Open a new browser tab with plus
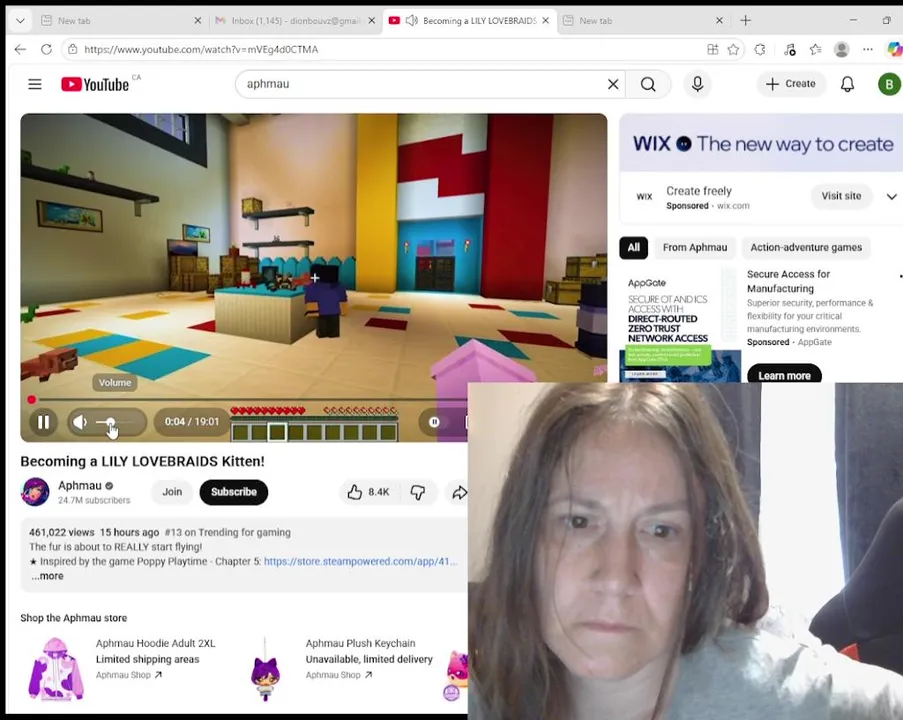The image size is (903, 720). point(746,21)
